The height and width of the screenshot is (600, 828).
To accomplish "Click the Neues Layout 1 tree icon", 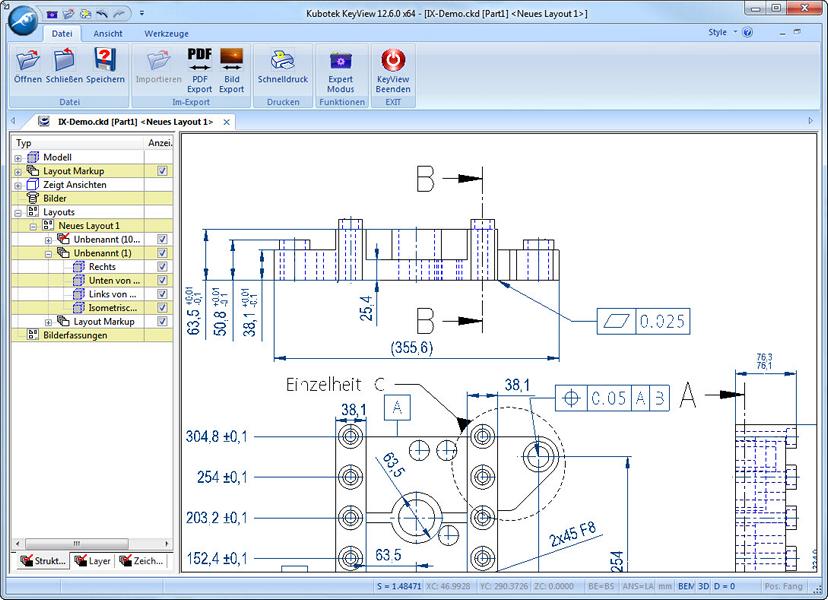I will coord(48,226).
